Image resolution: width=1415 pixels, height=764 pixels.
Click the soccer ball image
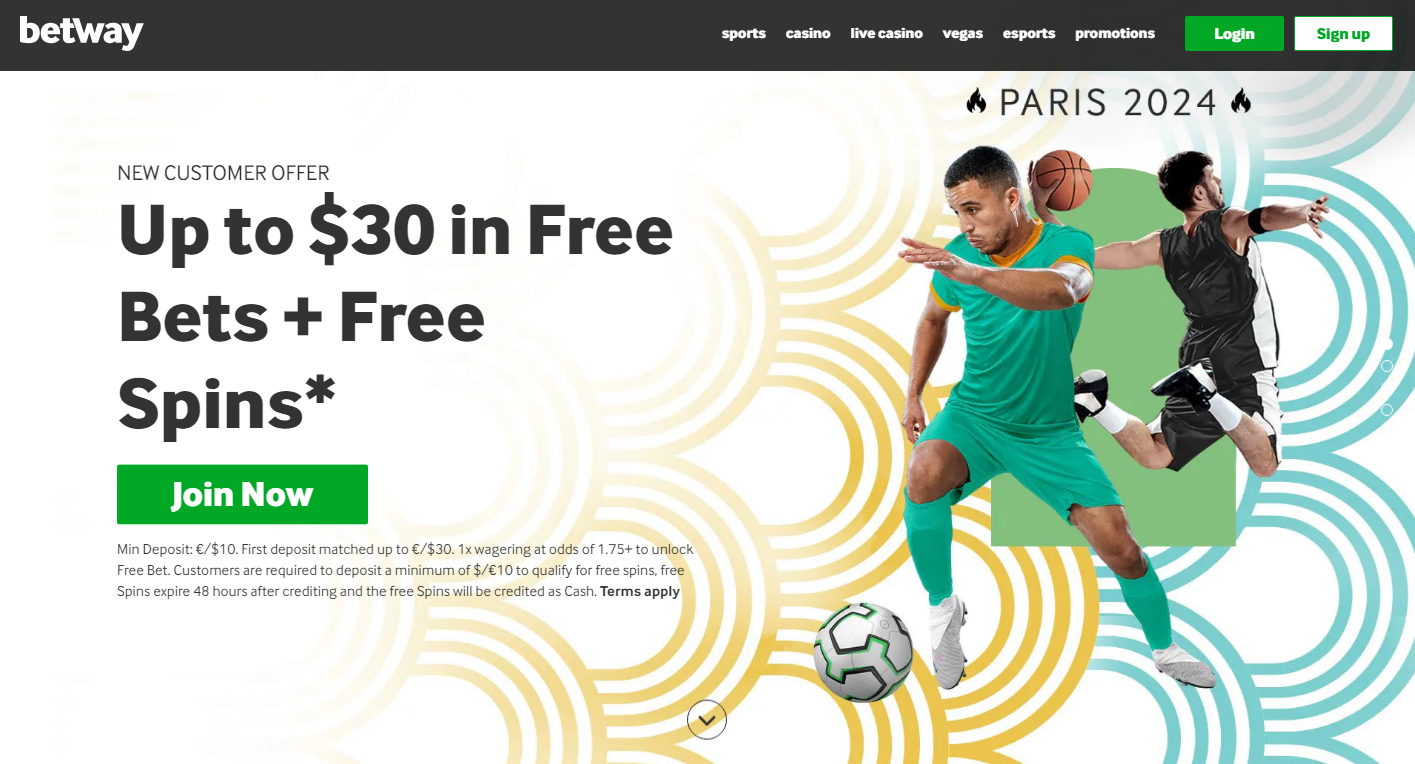(864, 651)
